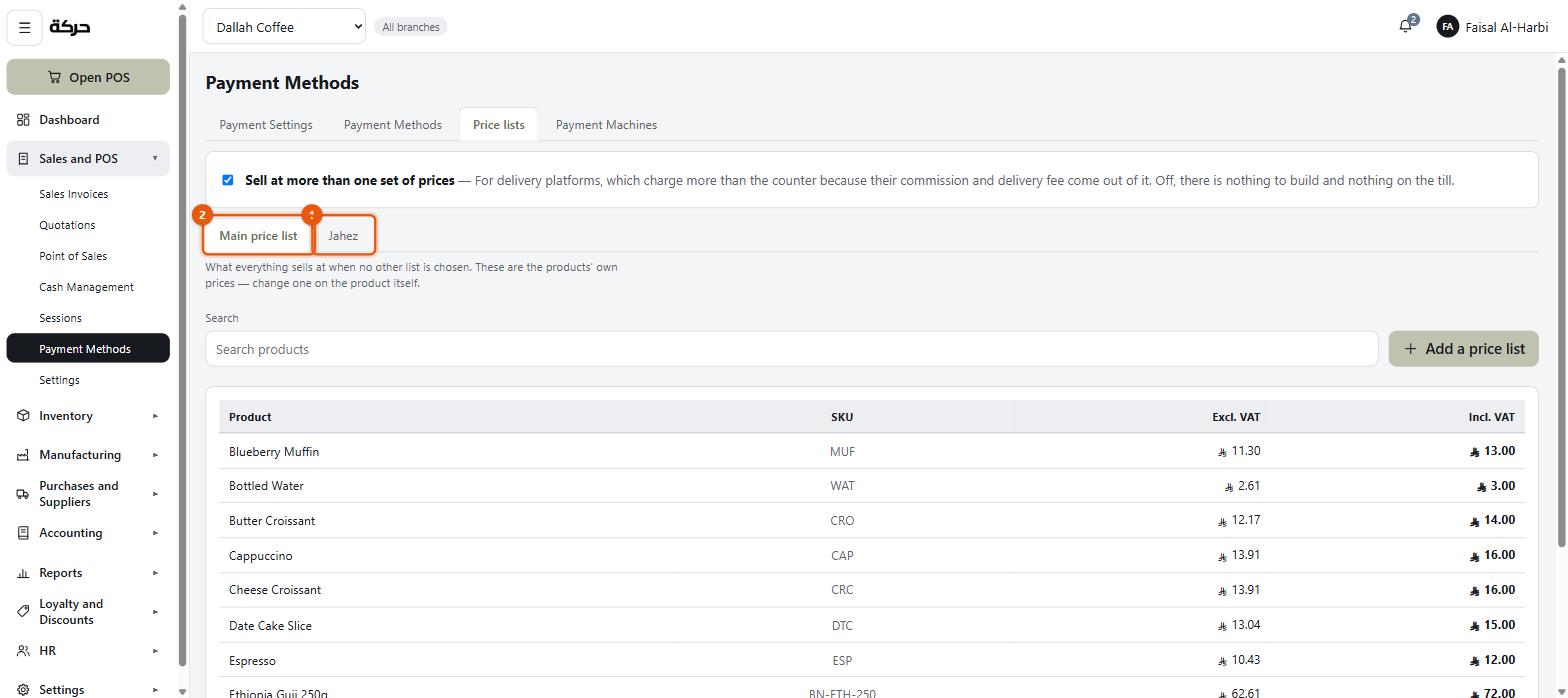Screen dimensions: 1568x698
Task: Open Sales Invoices in sidebar
Action: point(74,194)
